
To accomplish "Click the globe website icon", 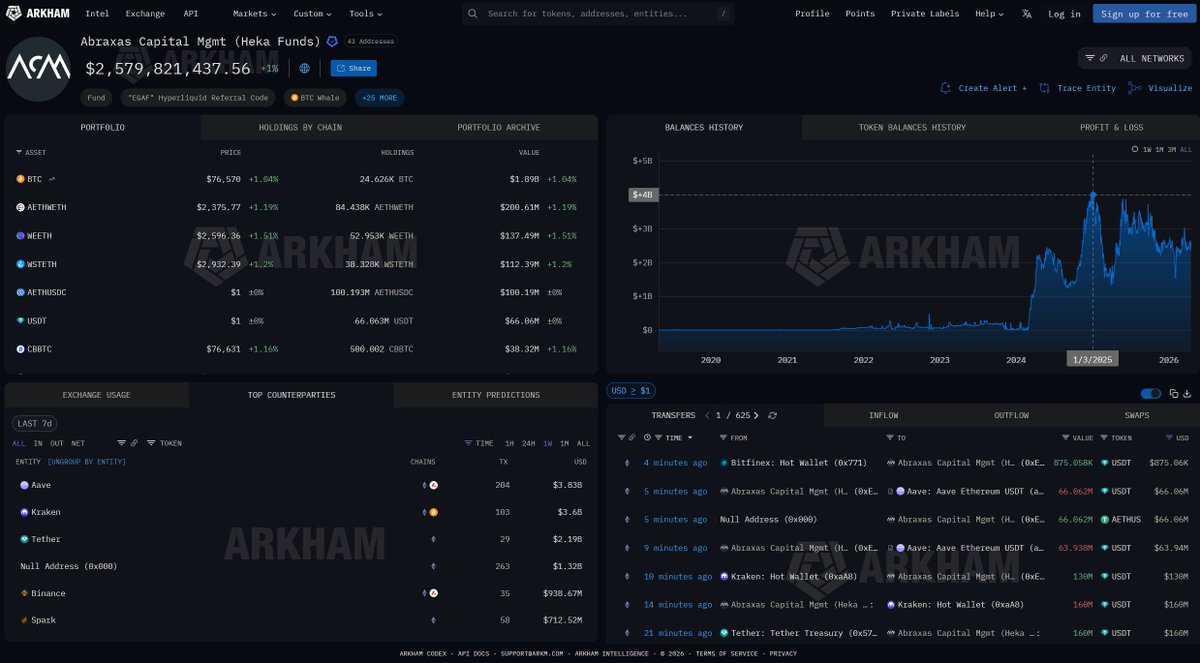I will [305, 68].
